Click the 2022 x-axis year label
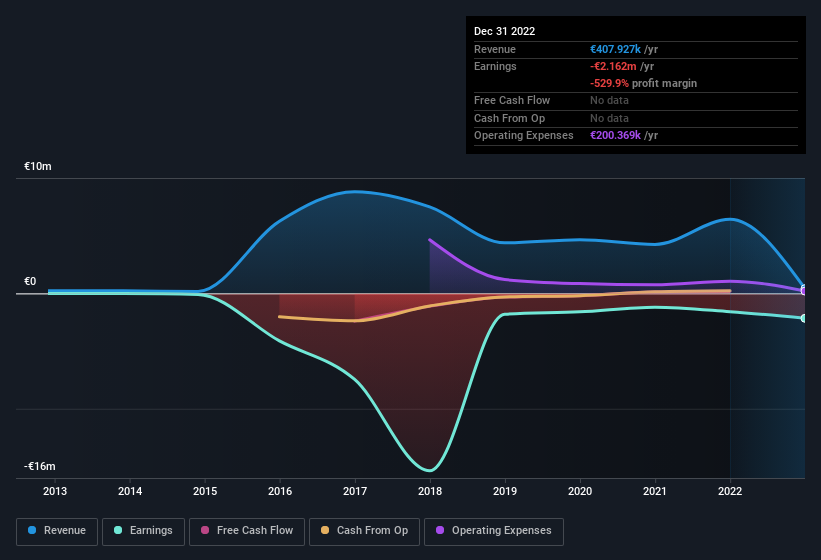The height and width of the screenshot is (560, 821). pyautogui.click(x=730, y=491)
